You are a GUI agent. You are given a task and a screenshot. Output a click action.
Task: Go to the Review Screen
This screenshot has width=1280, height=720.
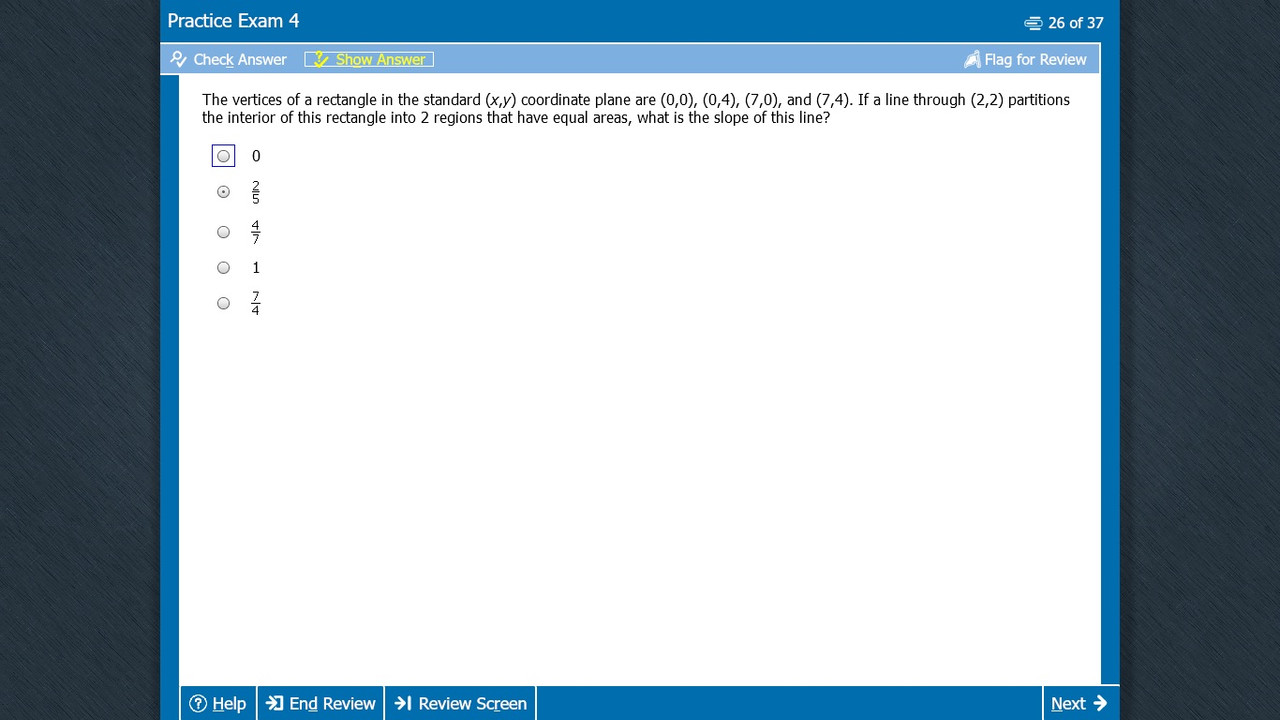pyautogui.click(x=460, y=703)
